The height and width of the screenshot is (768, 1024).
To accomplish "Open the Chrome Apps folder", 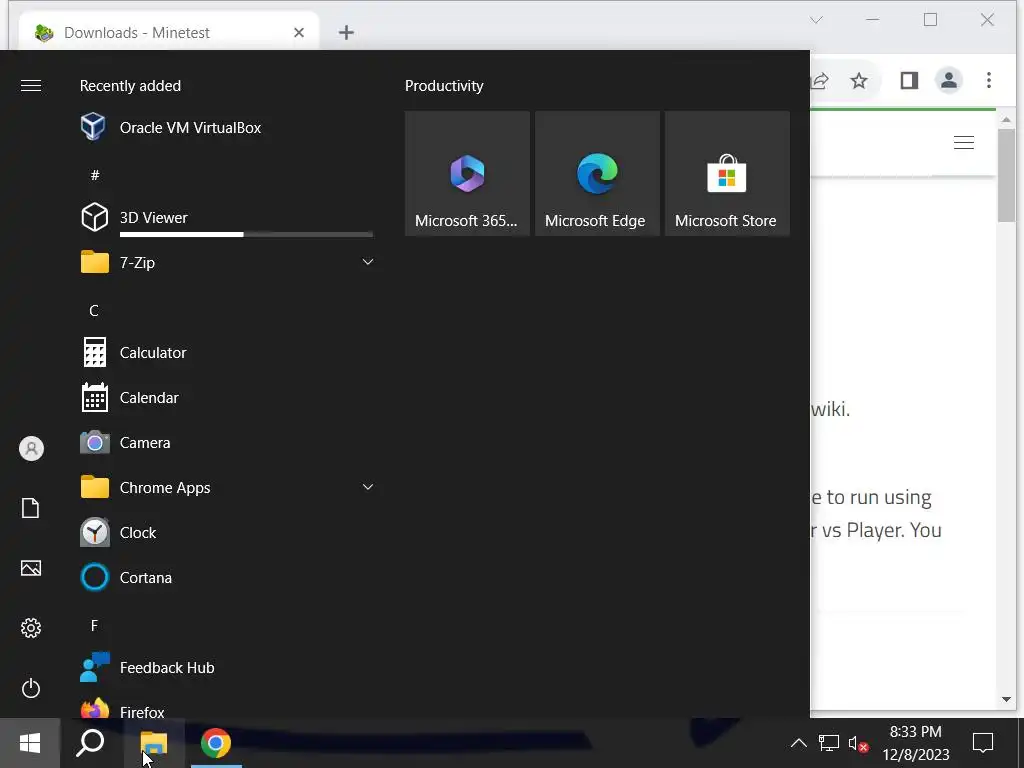I will [x=225, y=488].
